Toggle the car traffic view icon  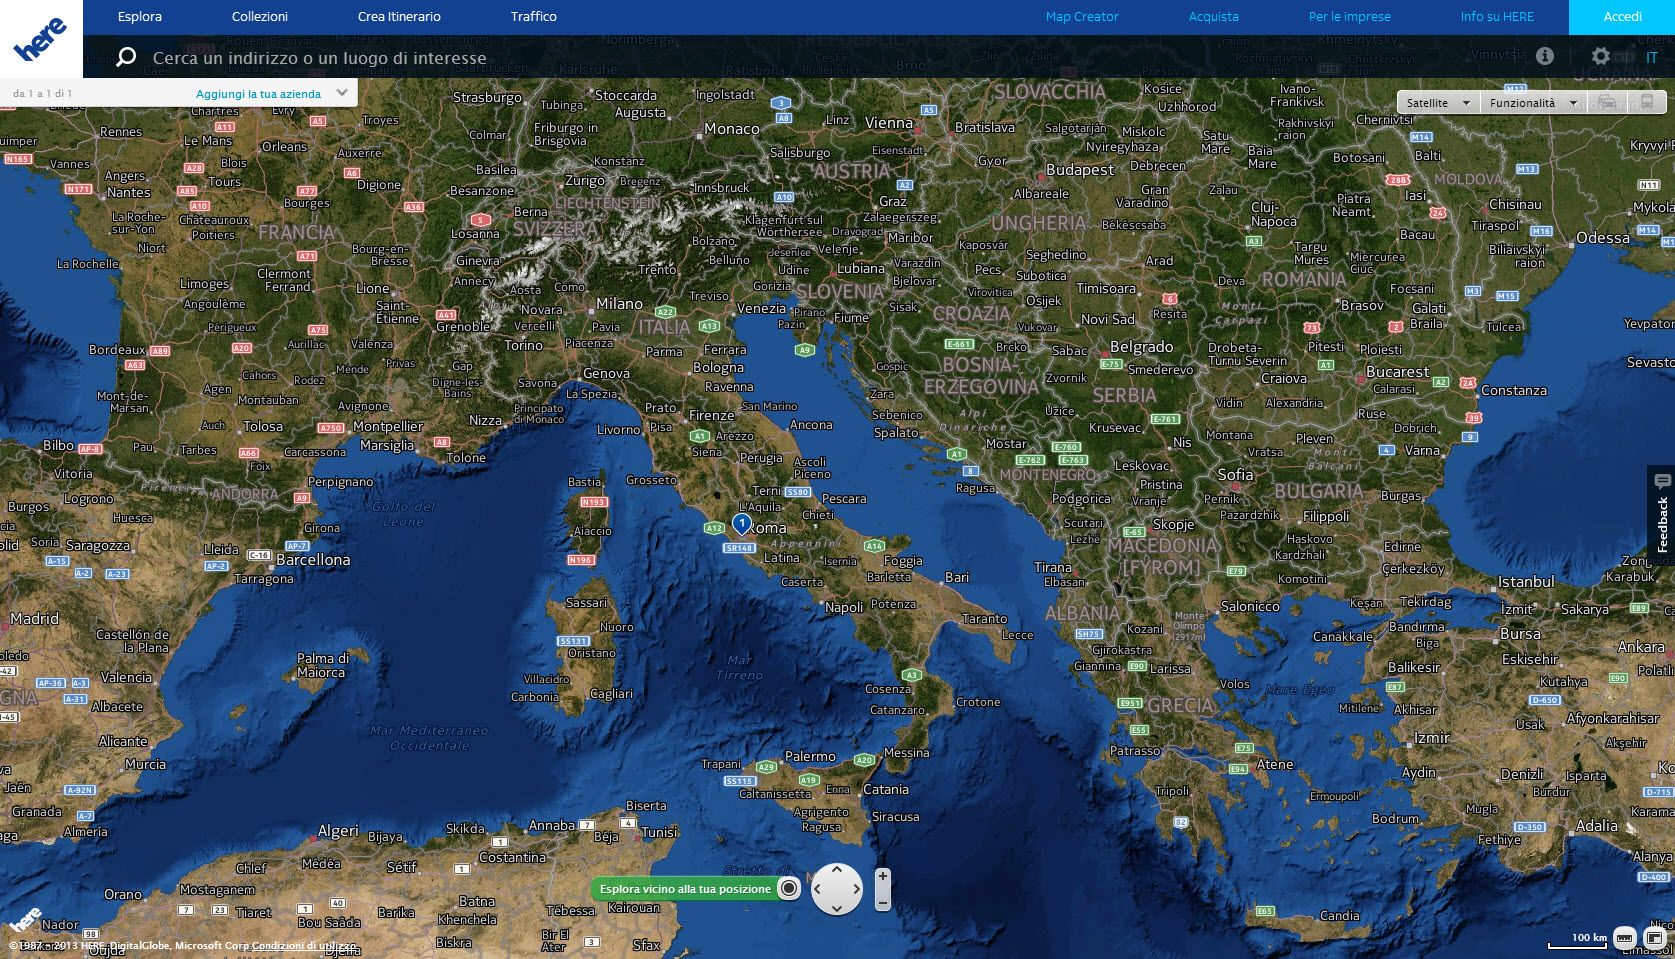pyautogui.click(x=1607, y=102)
